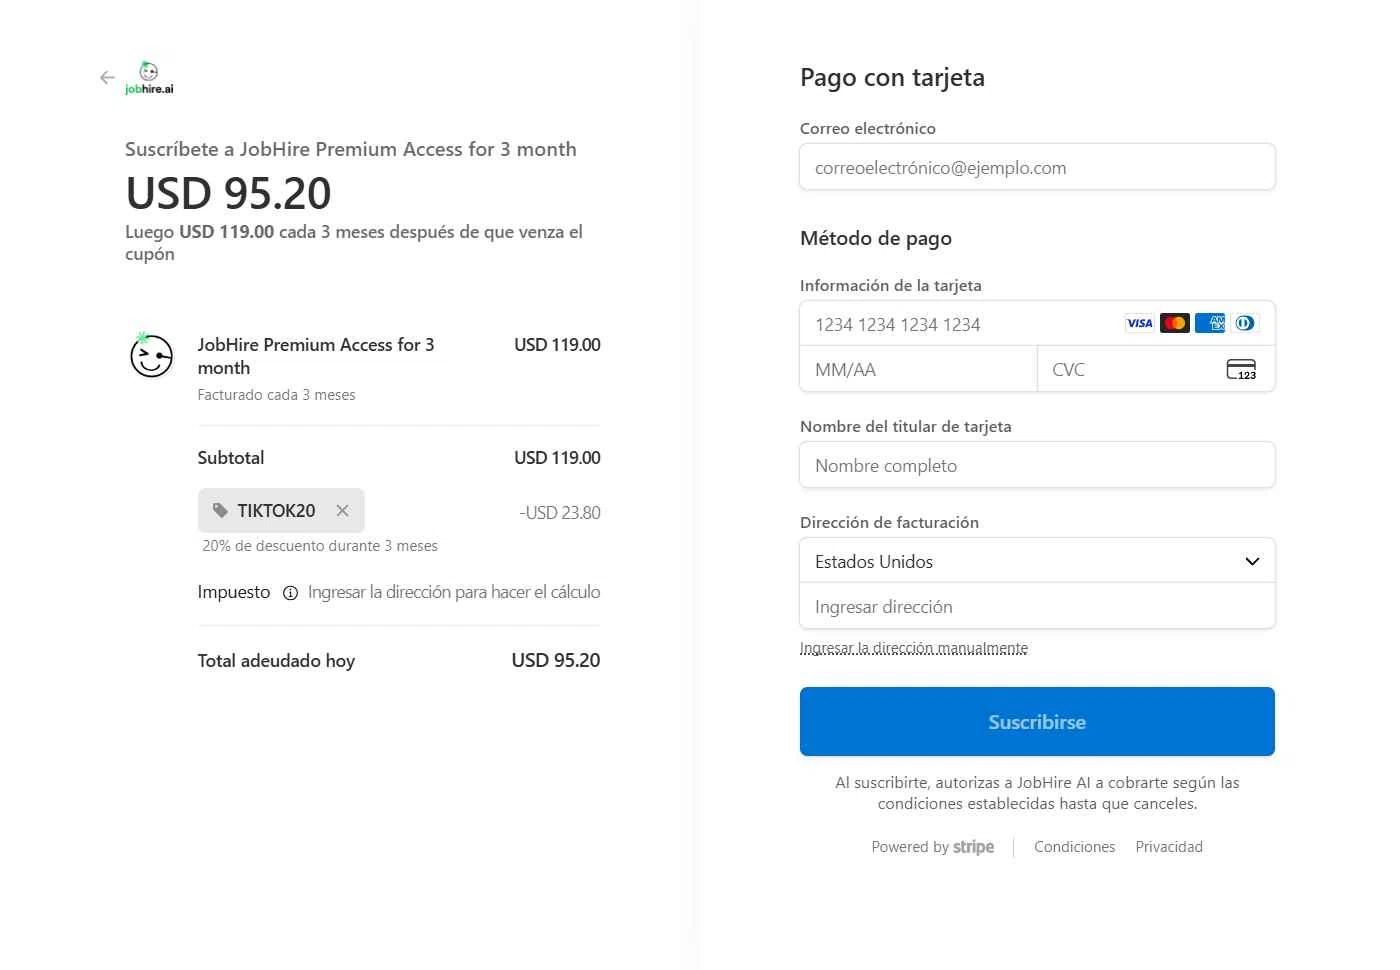1400x970 pixels.
Task: Select 'Ingresar la dirección para hacer el cálculo'
Action: coord(454,593)
